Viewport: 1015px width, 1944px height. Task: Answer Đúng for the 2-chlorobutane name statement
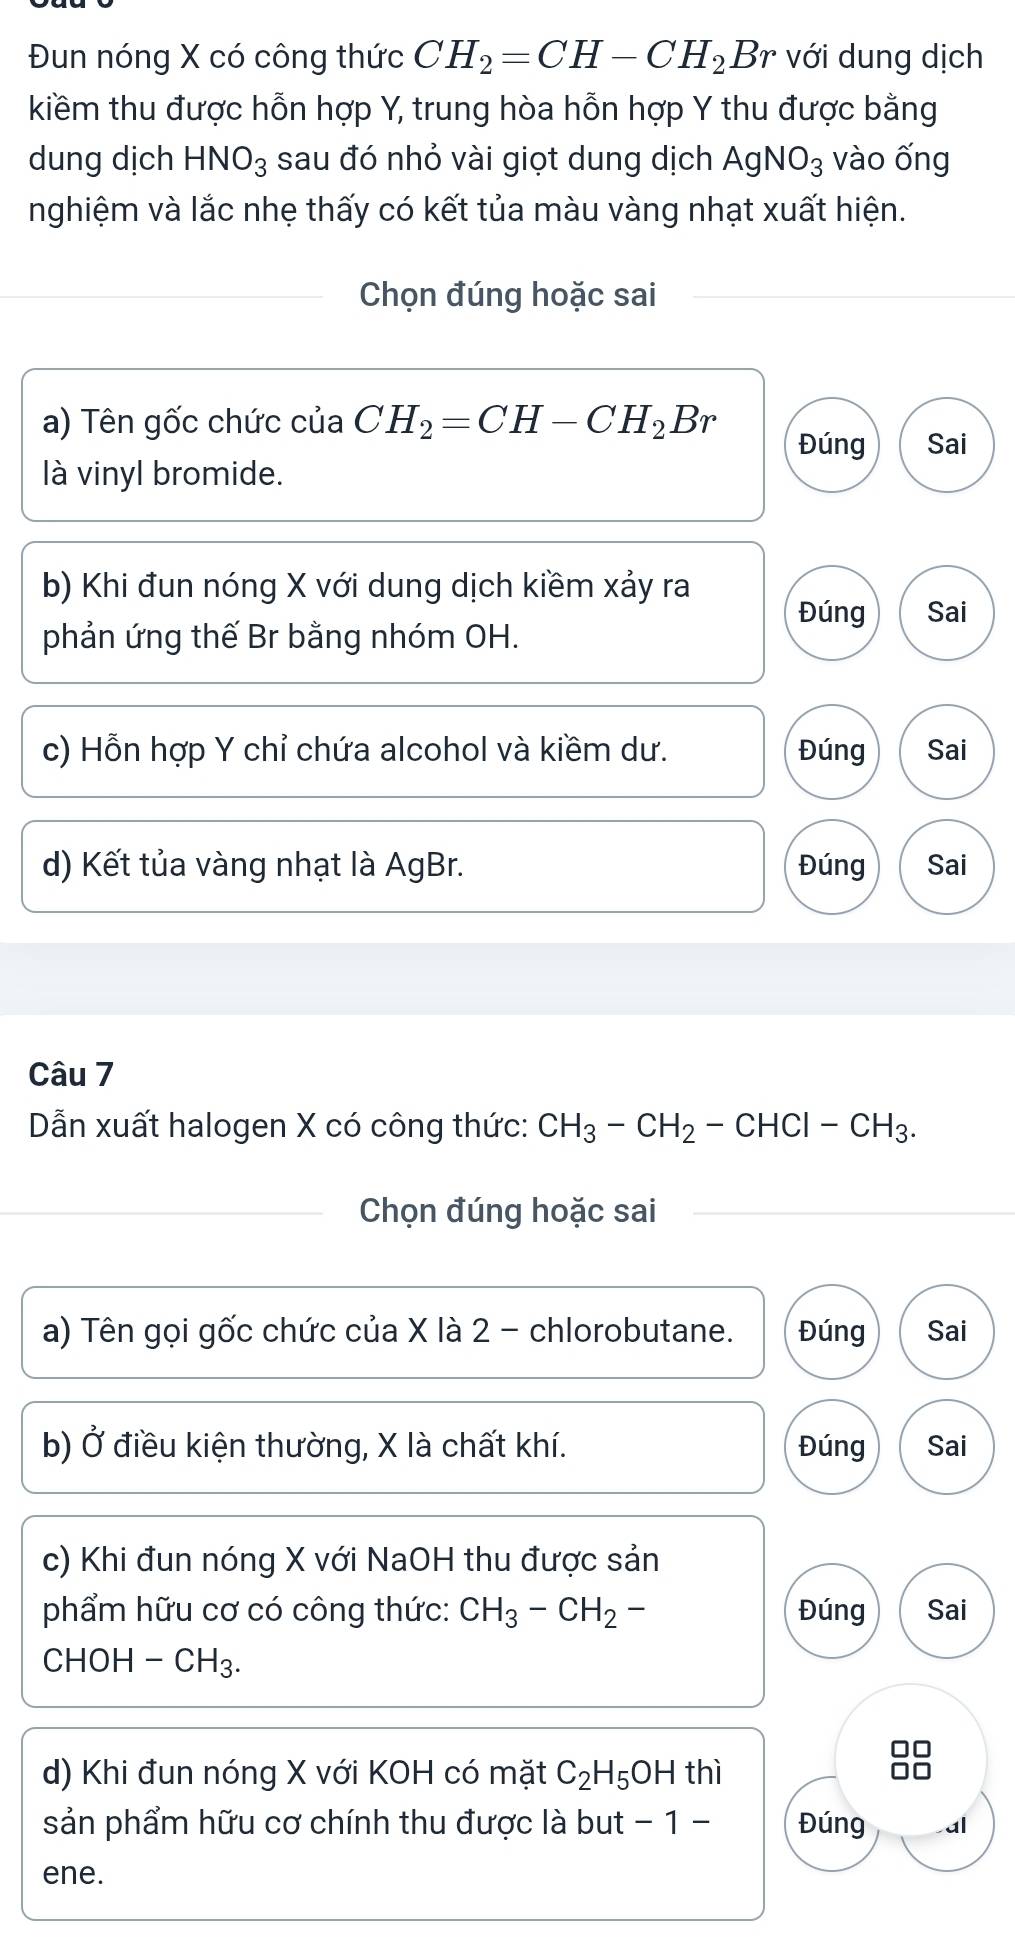click(x=832, y=1332)
